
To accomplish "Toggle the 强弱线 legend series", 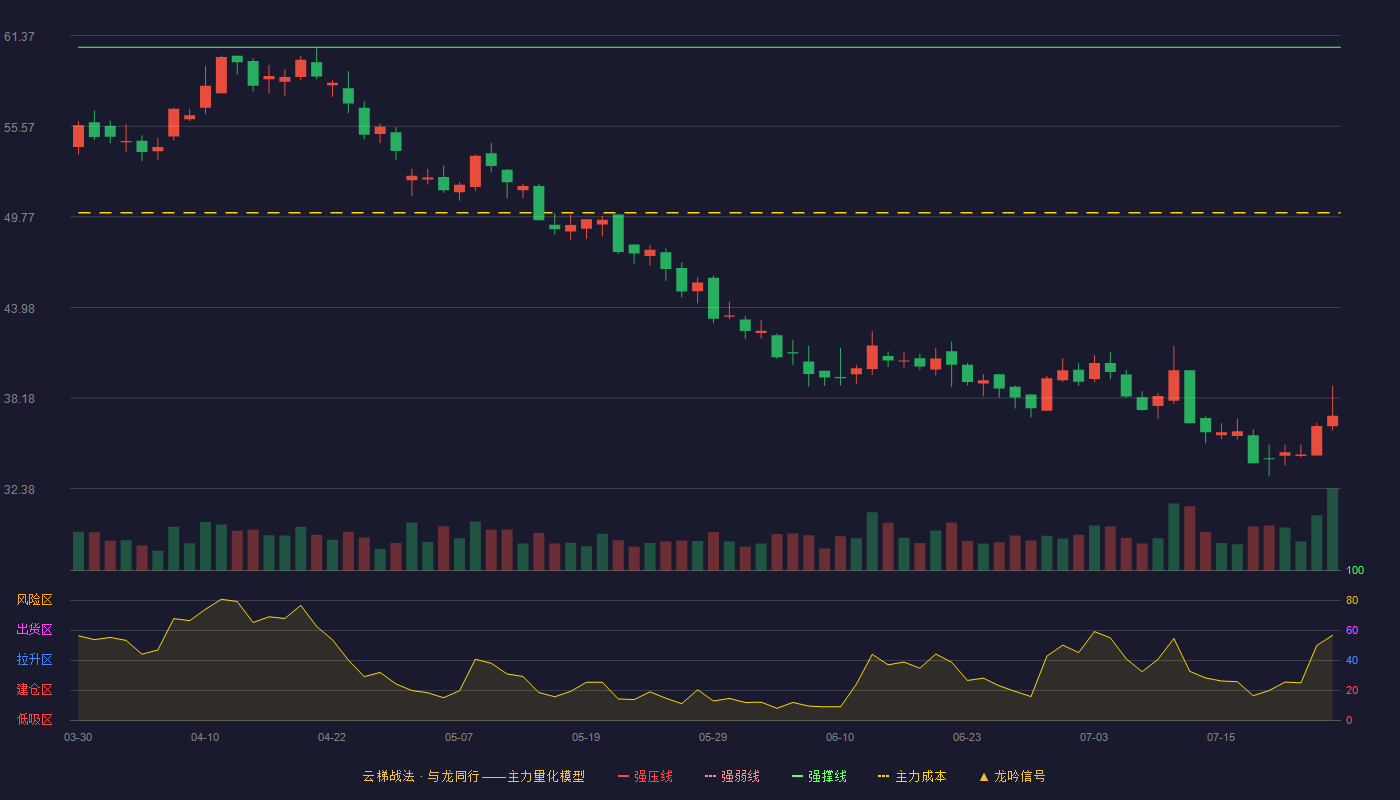I will 732,776.
